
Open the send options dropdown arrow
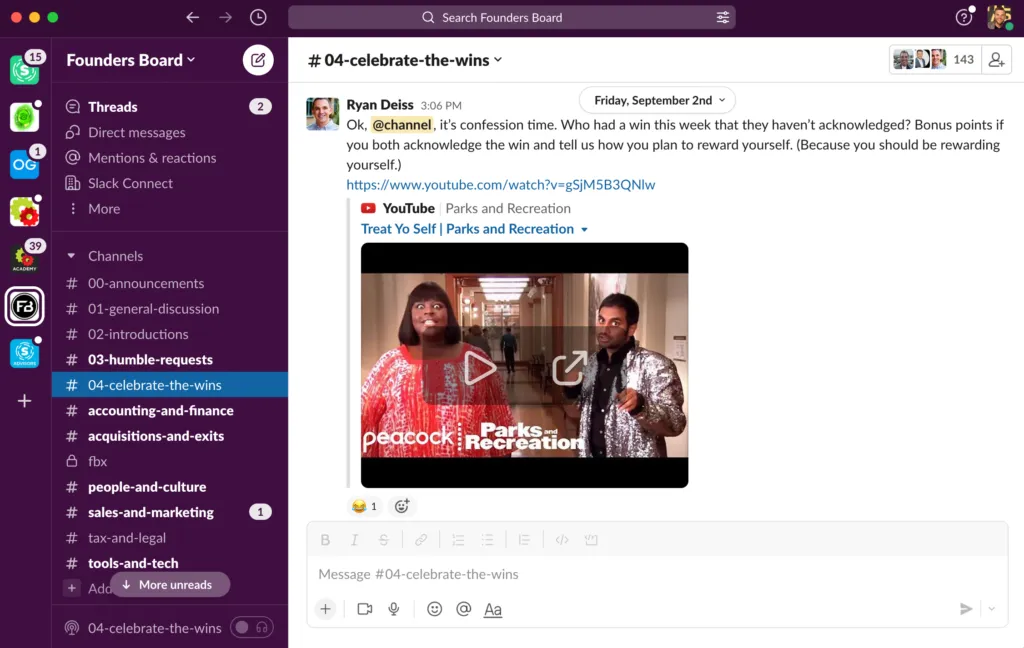[x=991, y=609]
